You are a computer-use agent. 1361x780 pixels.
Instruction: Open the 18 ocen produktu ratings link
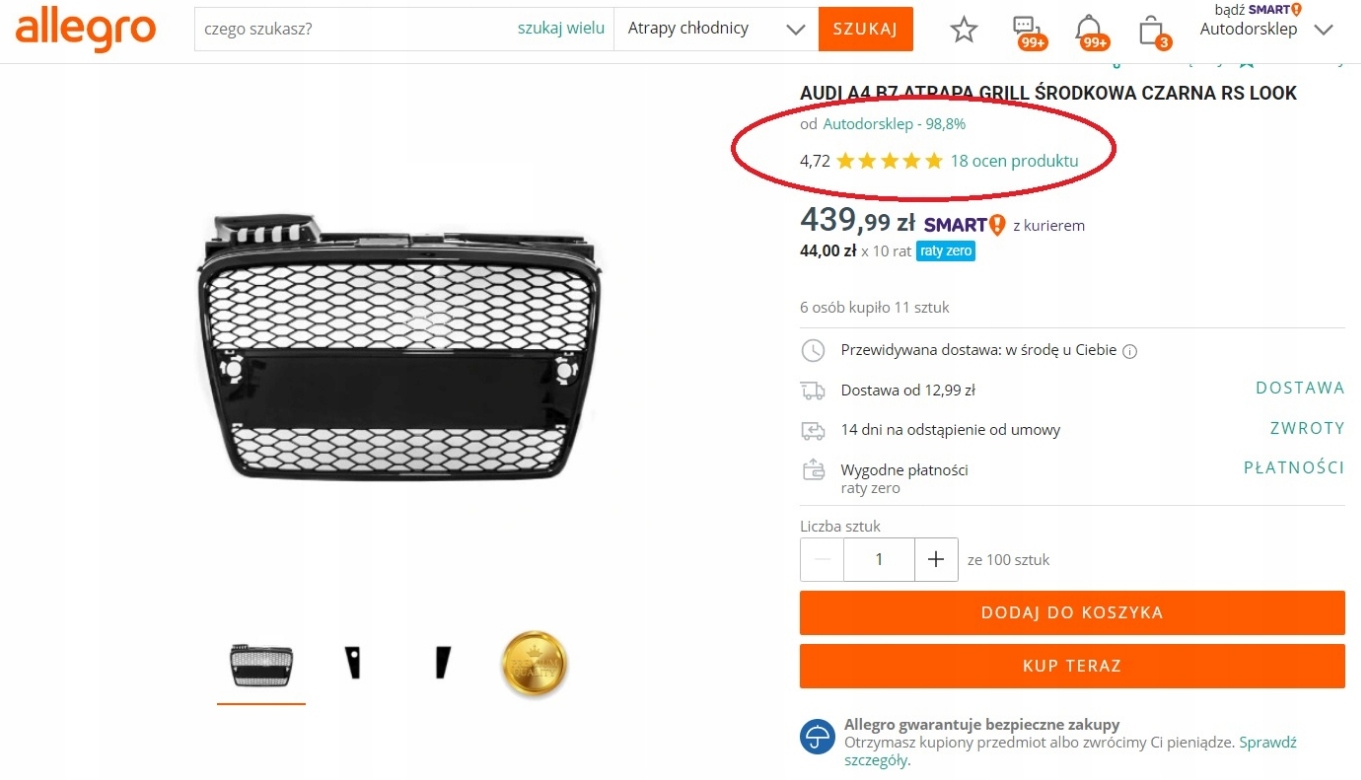coord(1014,160)
